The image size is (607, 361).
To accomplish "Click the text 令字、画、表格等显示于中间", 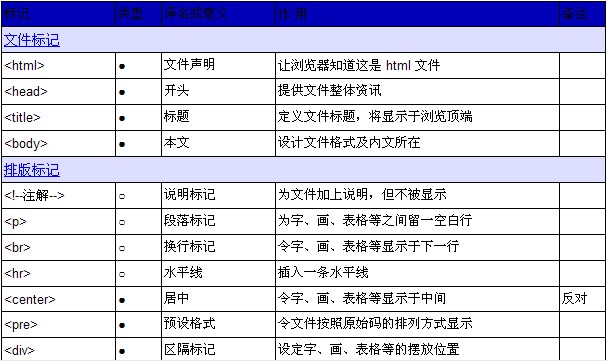I will pyautogui.click(x=362, y=298).
